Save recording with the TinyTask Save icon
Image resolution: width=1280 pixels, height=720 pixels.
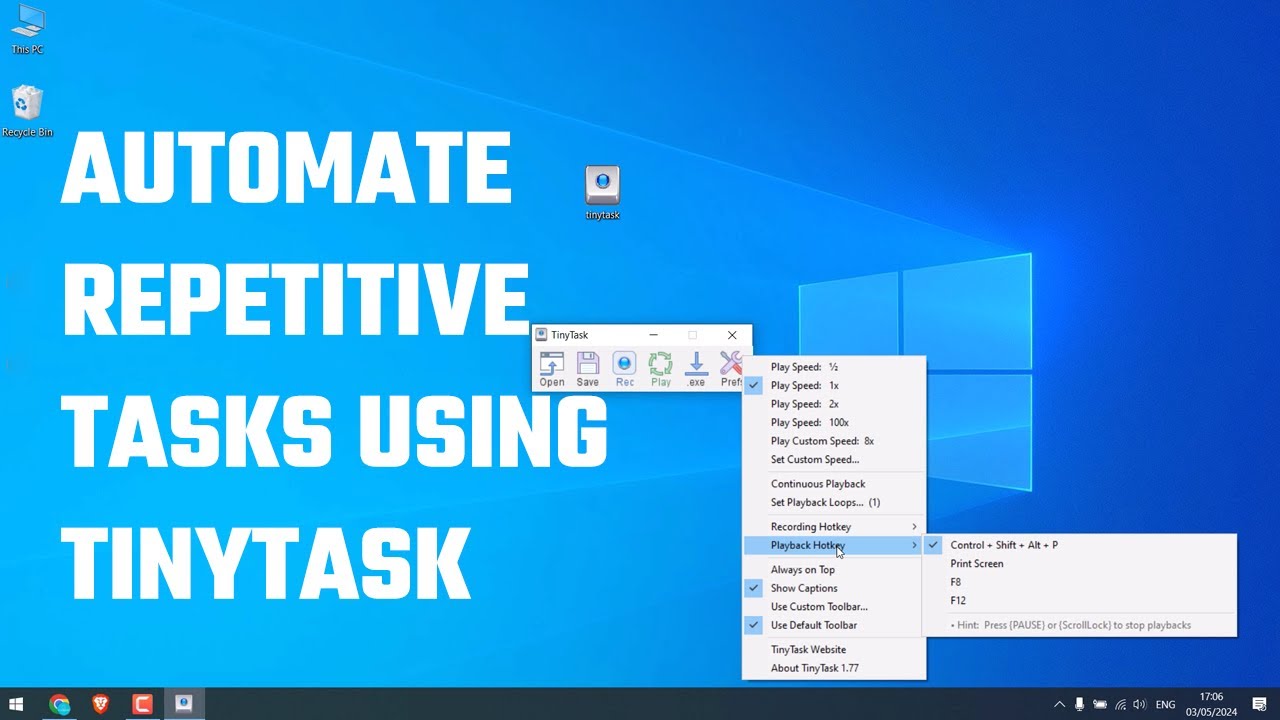coord(588,368)
